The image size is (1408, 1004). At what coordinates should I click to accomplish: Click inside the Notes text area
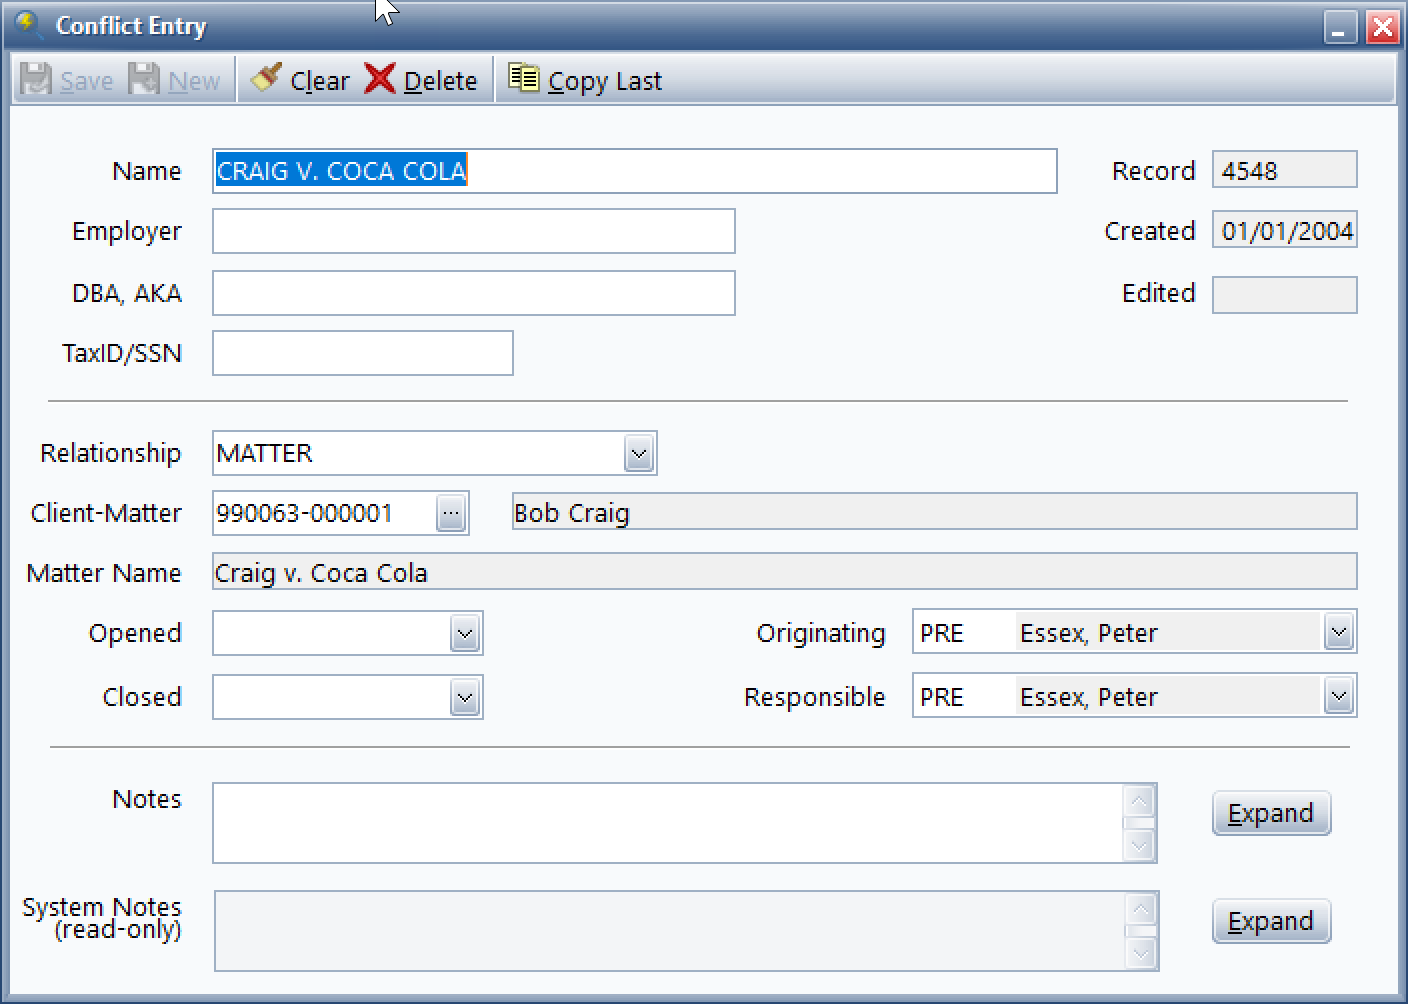pos(667,823)
